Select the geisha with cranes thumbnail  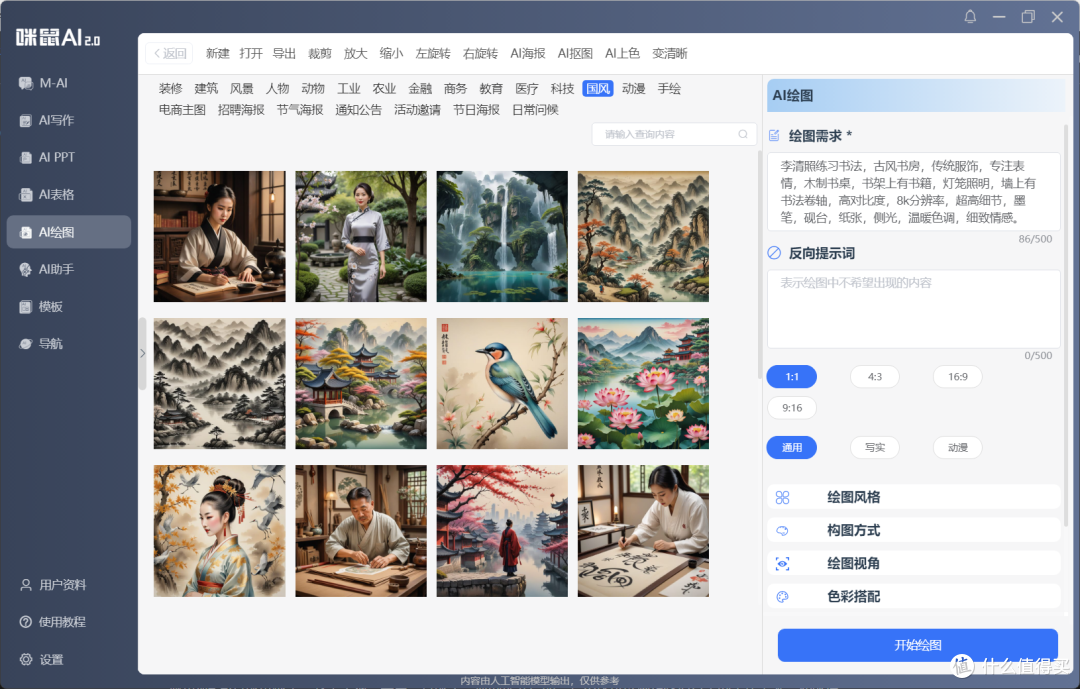pos(220,531)
